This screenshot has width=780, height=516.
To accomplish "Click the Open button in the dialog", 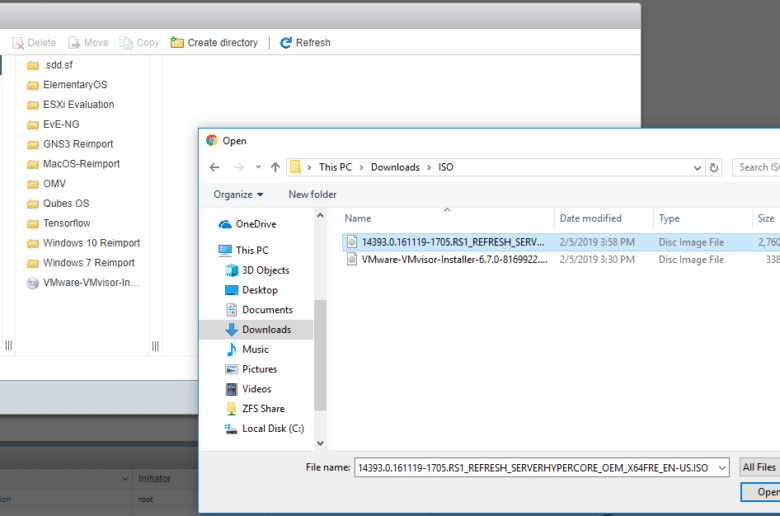I will tap(761, 492).
